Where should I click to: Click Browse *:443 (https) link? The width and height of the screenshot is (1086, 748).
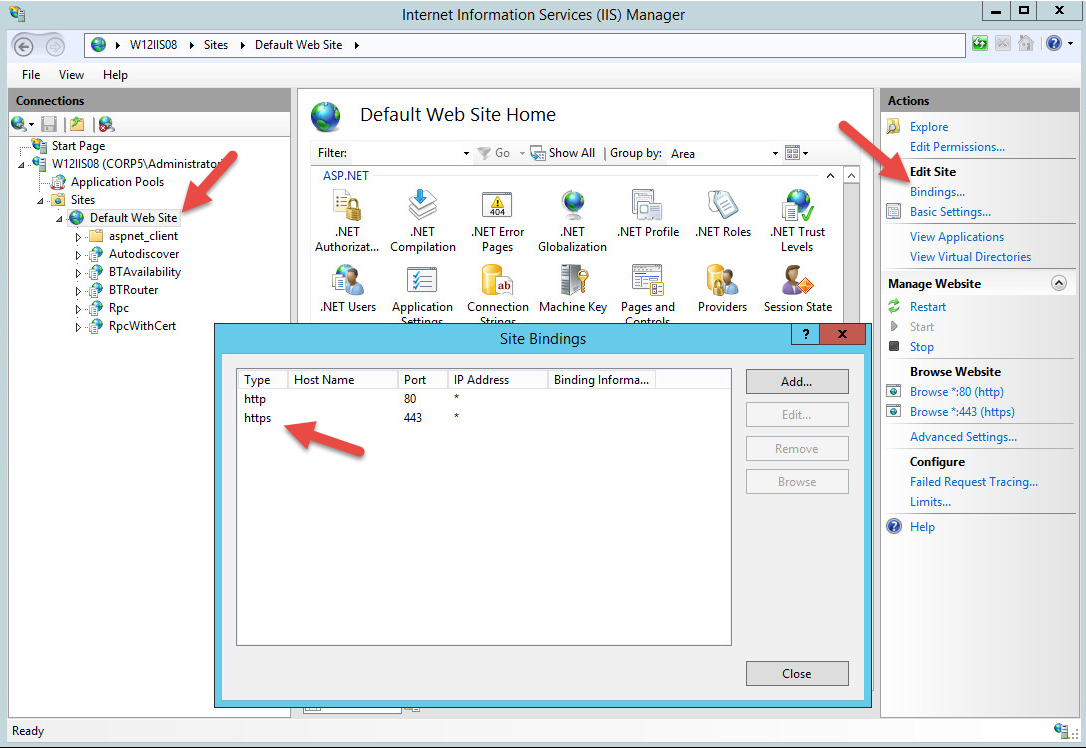coord(962,412)
